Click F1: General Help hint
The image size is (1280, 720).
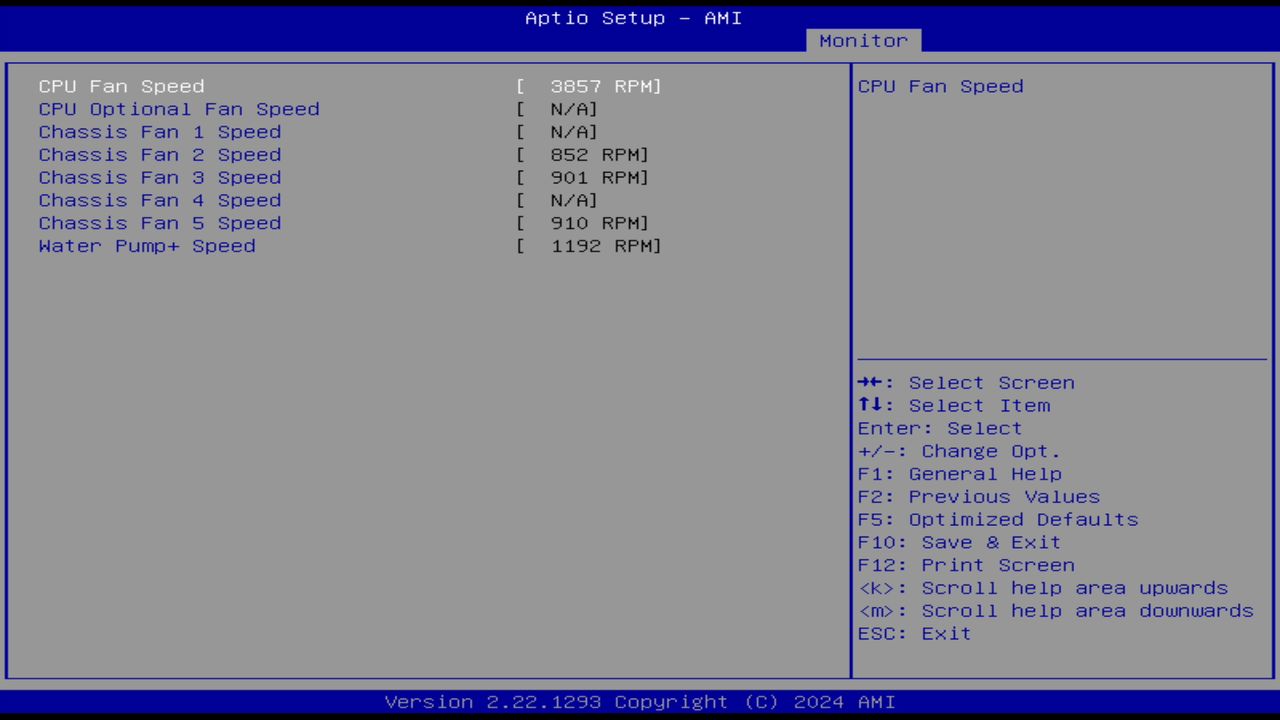(x=960, y=474)
